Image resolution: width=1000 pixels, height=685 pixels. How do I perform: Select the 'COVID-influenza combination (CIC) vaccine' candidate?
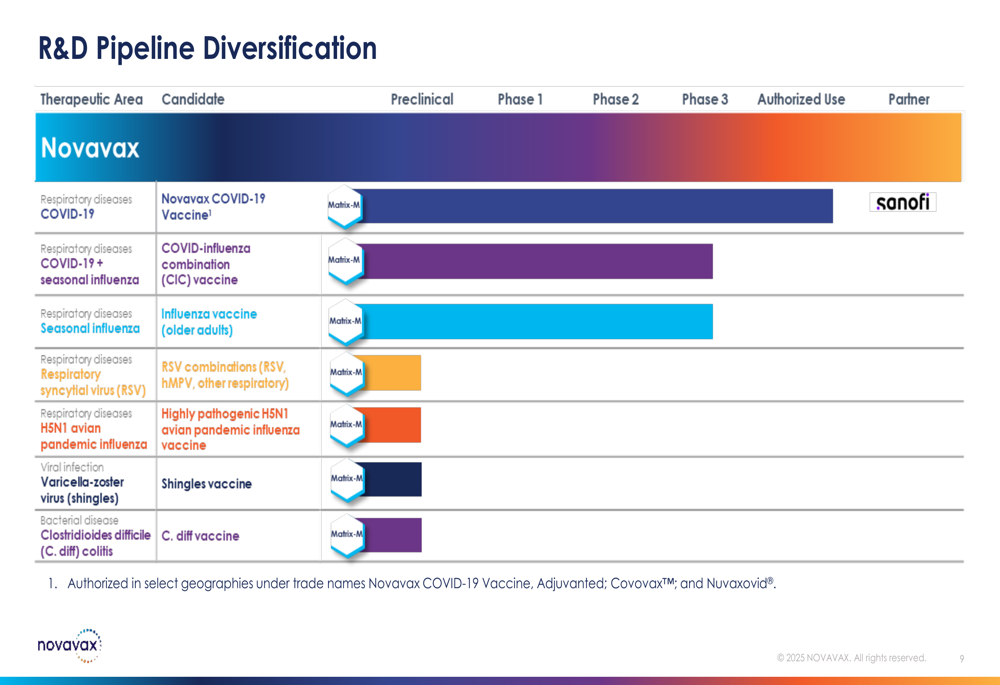point(205,264)
